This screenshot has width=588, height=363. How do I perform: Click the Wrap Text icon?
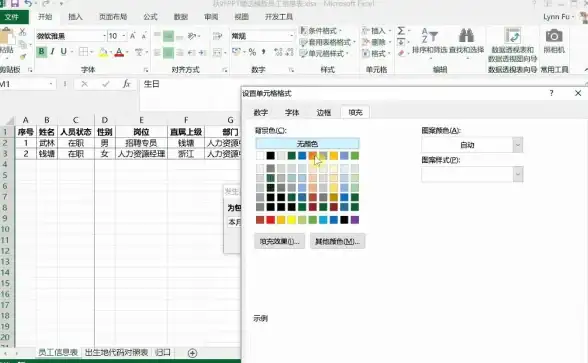218,36
